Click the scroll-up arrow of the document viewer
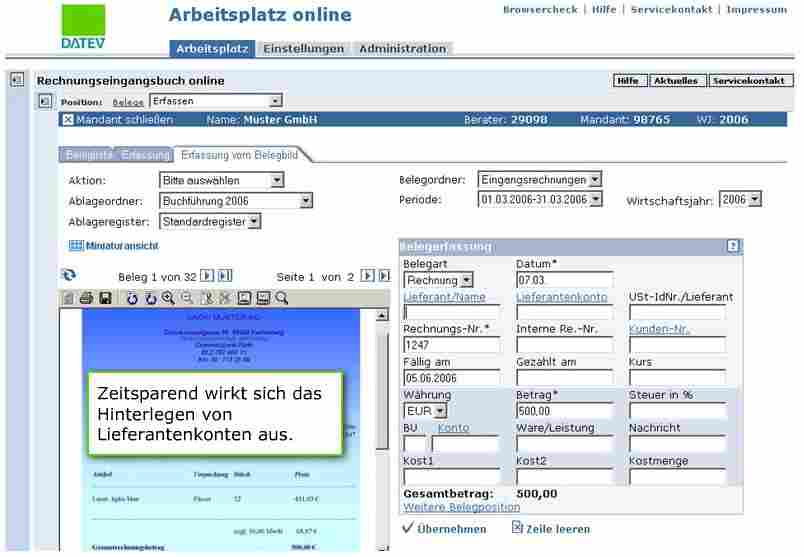 click(x=382, y=315)
